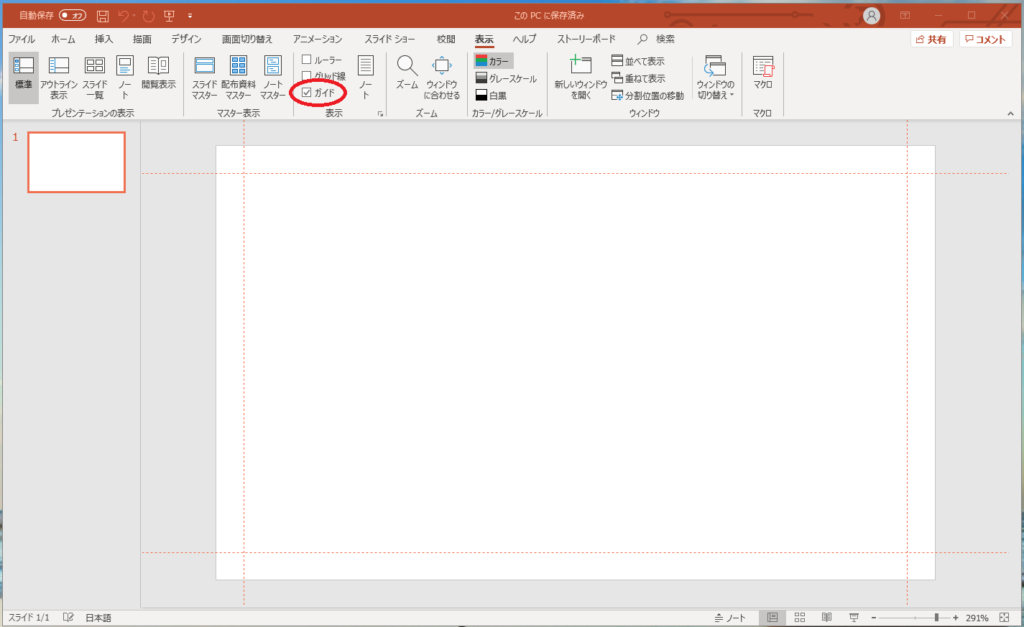Switch to the Animations (アニメーション) tab

[318, 39]
